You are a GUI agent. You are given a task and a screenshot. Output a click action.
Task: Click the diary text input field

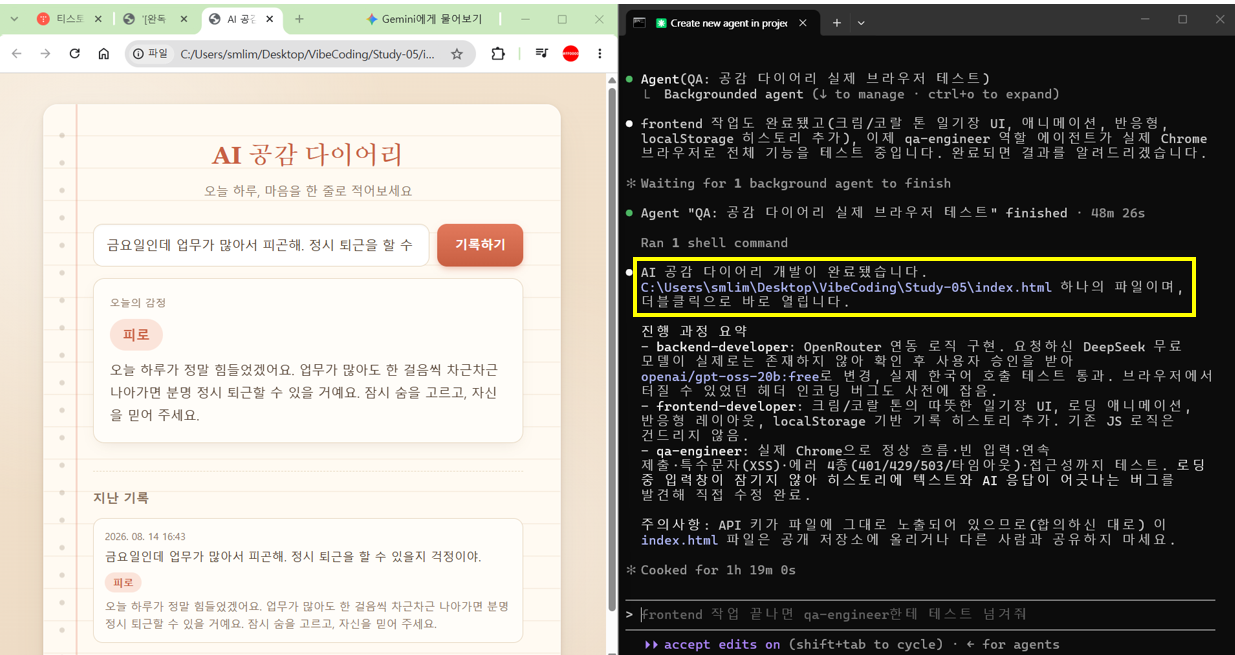tap(261, 245)
